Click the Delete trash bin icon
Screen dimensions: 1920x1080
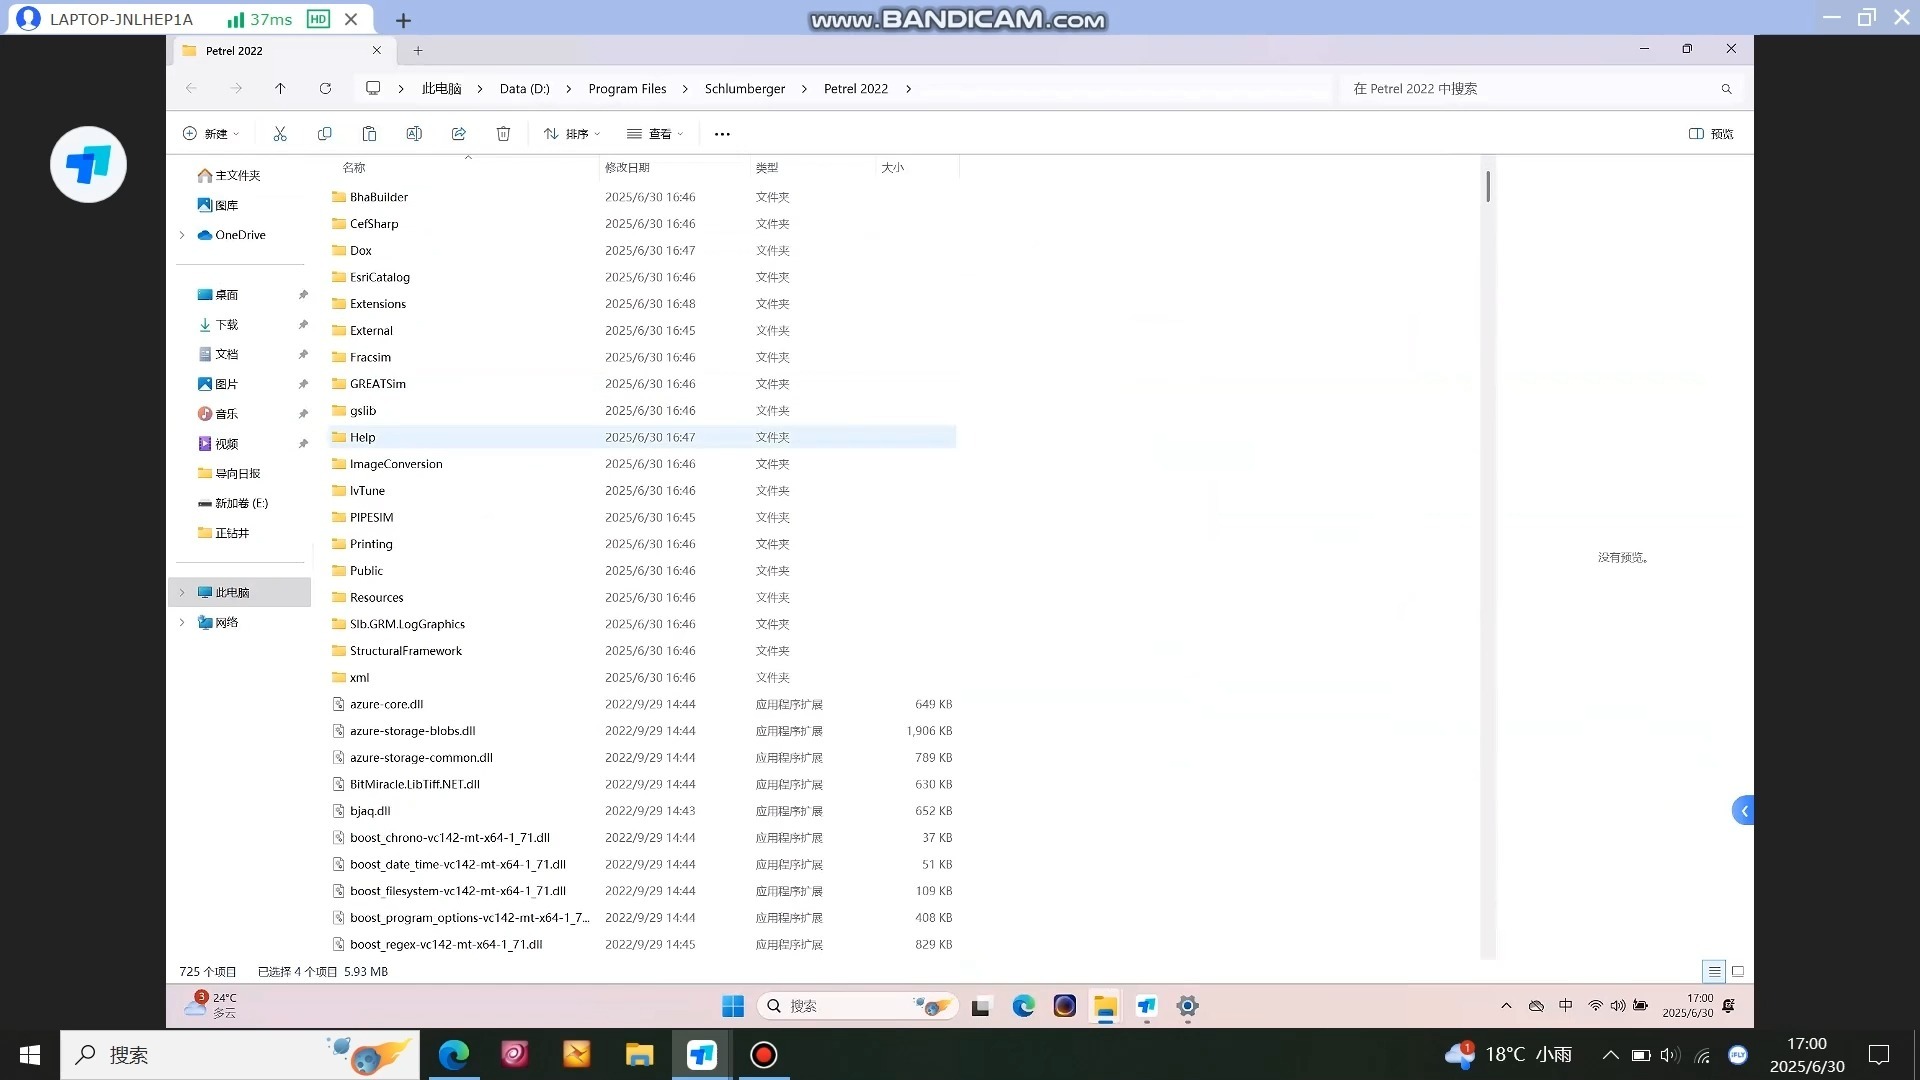point(503,133)
